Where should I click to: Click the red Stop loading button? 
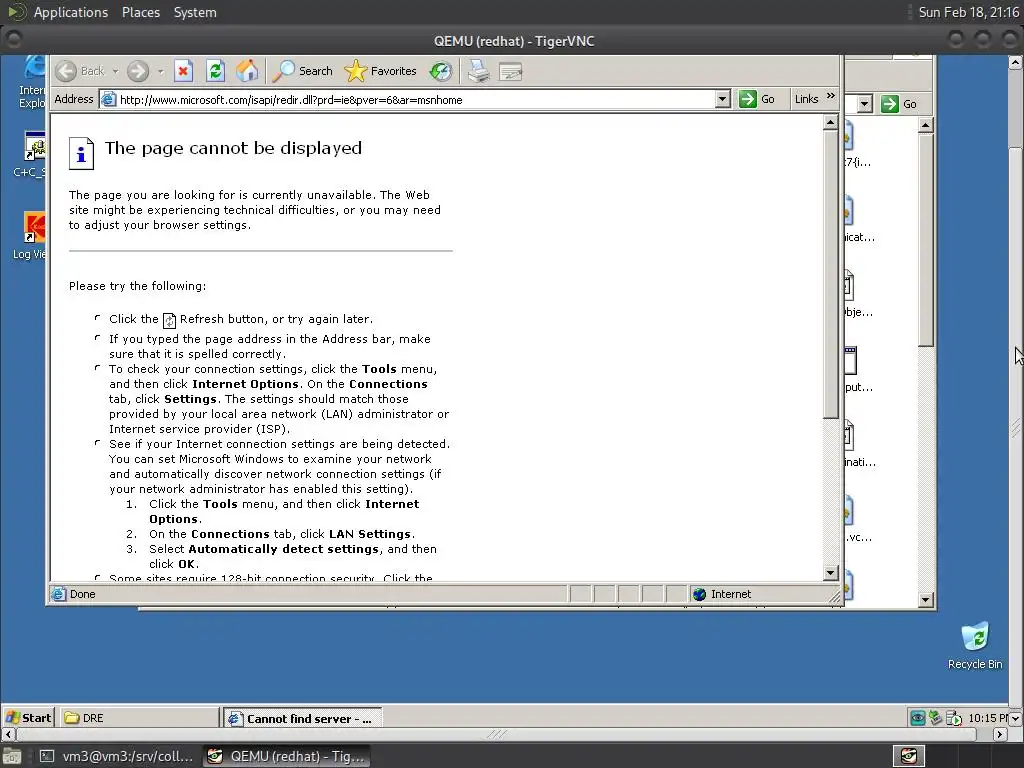tap(184, 71)
